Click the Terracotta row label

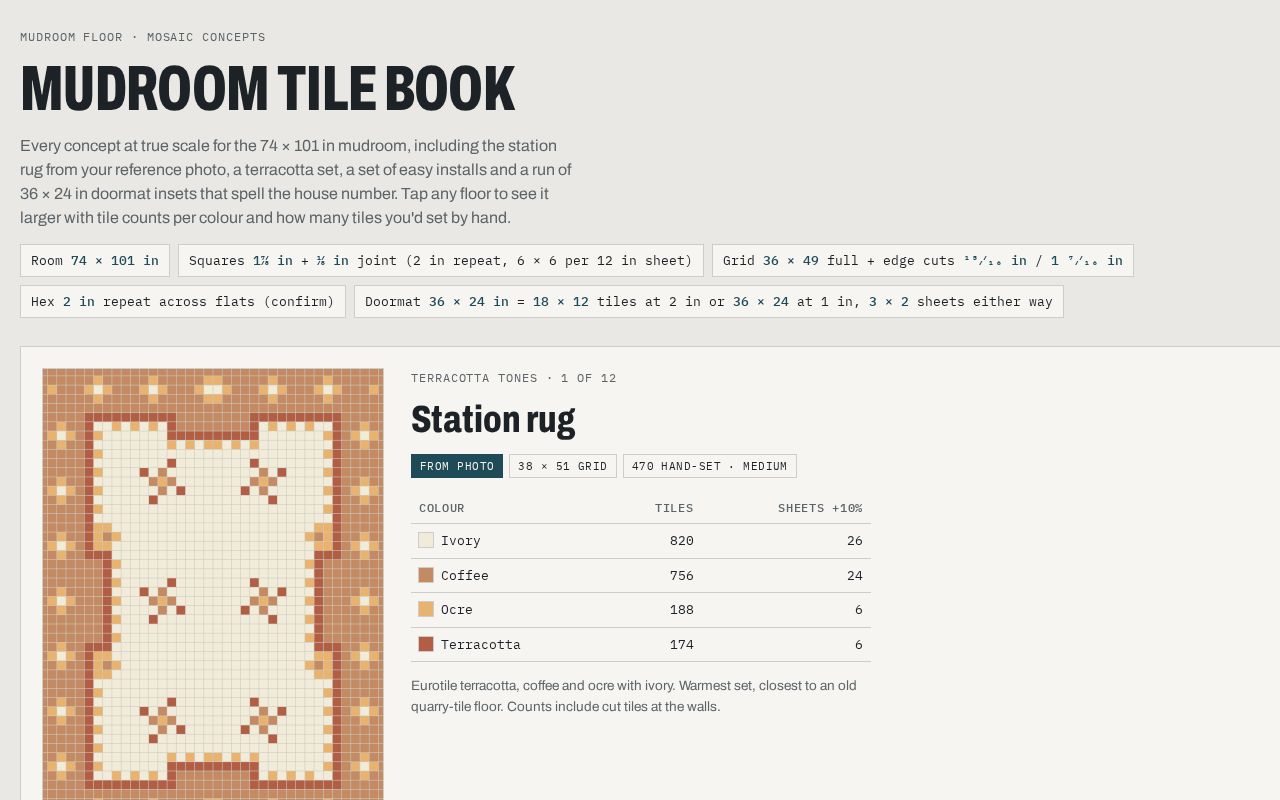point(481,644)
